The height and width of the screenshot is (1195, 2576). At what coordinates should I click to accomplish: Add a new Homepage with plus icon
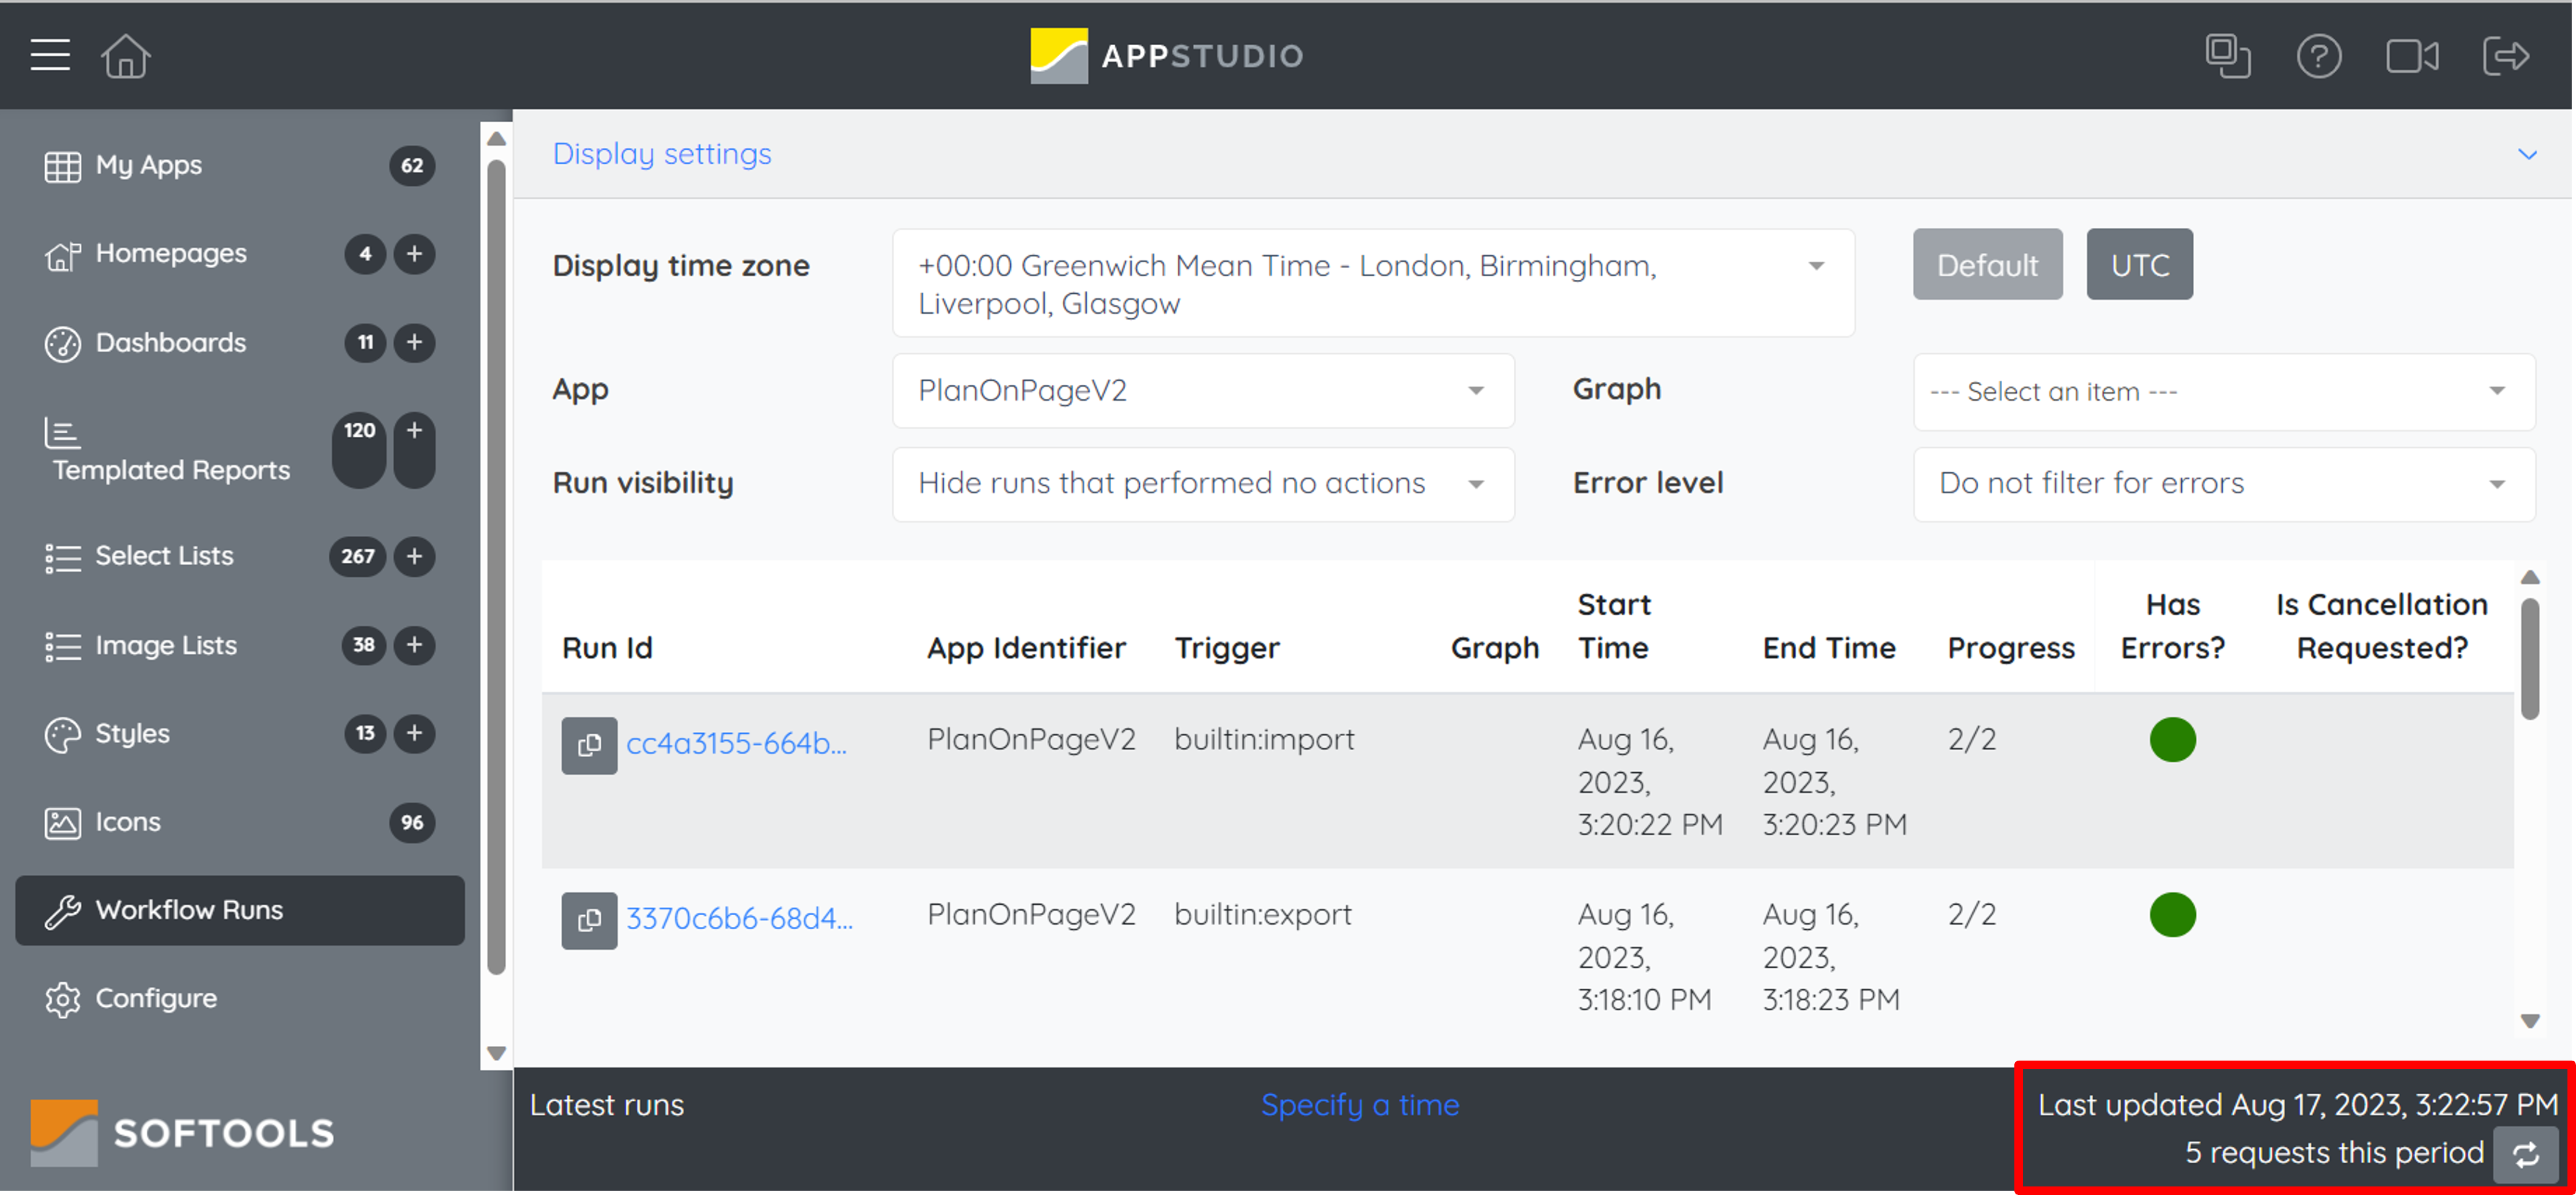tap(414, 254)
